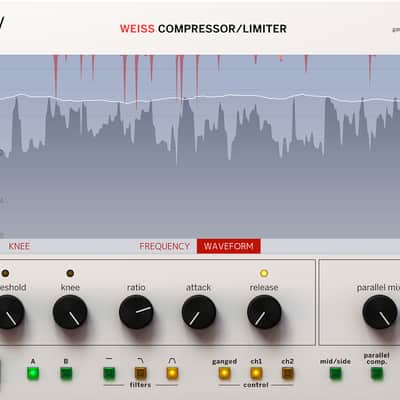Viewport: 400px width, 400px height.
Task: Click the ratio label
Action: (136, 287)
